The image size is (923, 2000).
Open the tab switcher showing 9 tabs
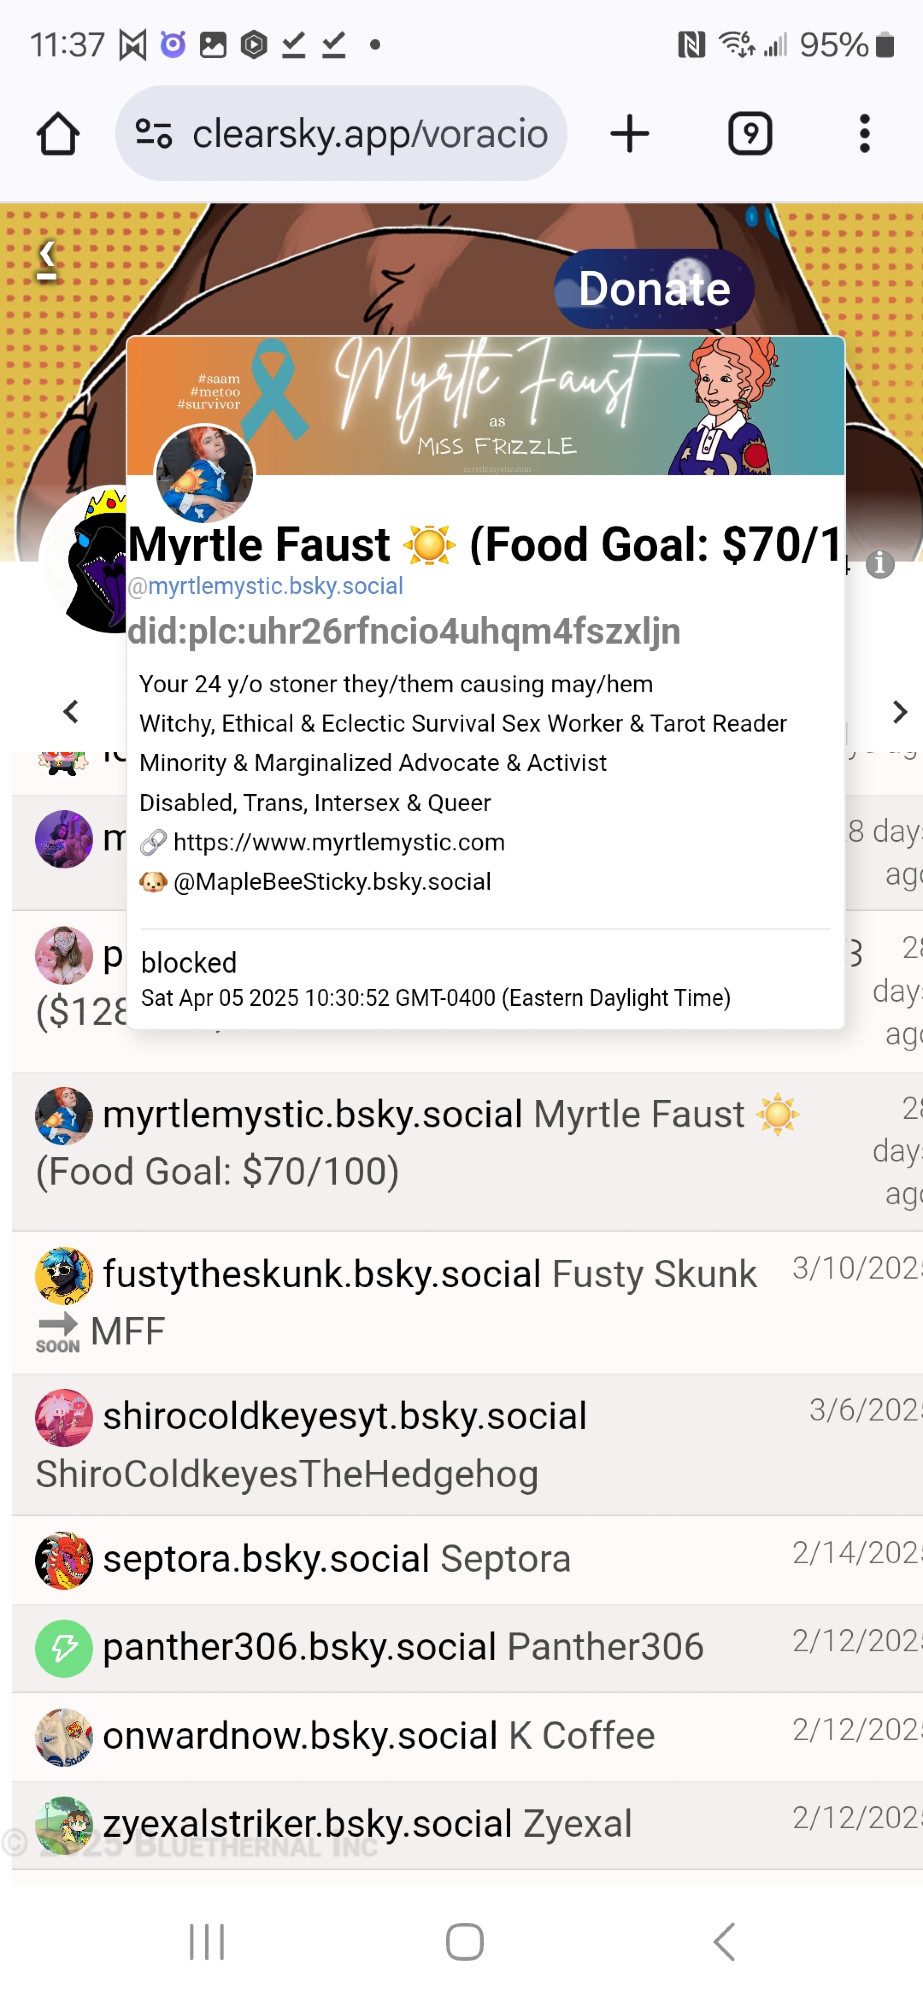coord(750,133)
